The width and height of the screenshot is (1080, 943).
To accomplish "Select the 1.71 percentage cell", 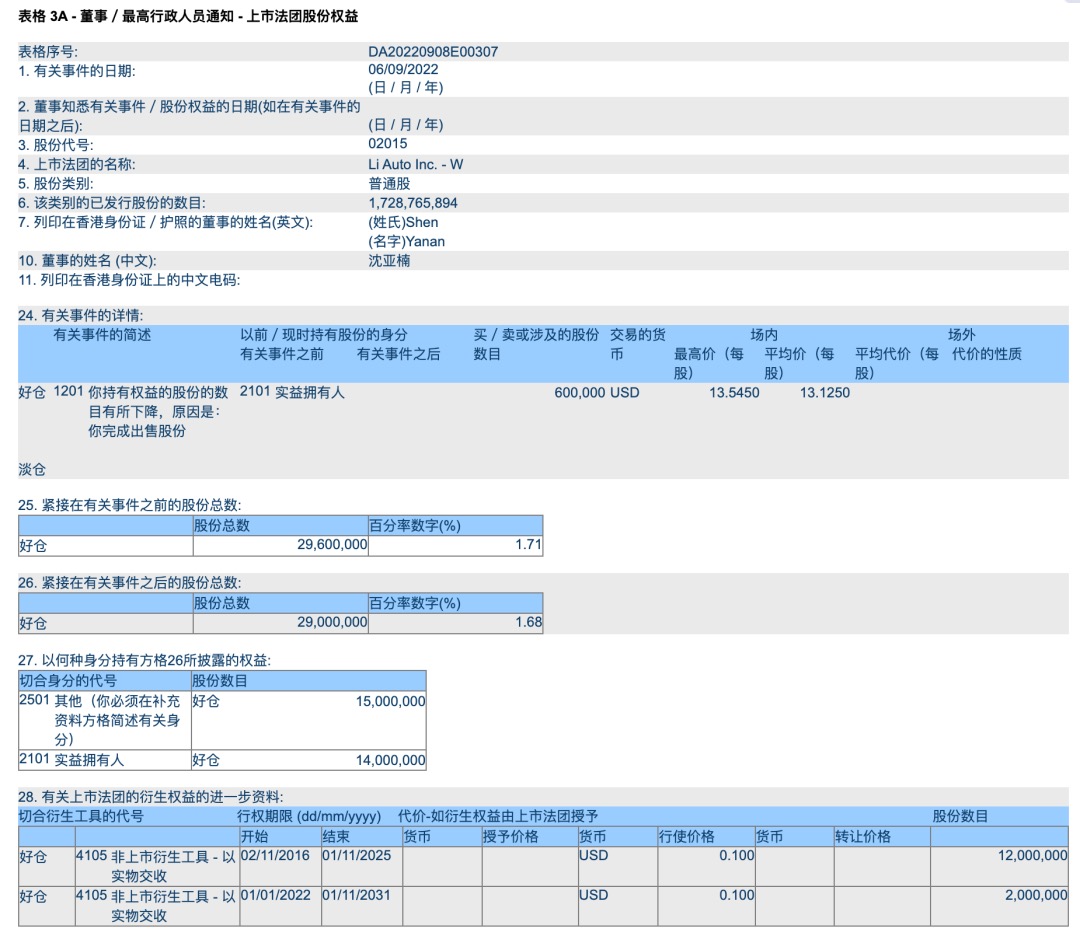I will point(528,545).
